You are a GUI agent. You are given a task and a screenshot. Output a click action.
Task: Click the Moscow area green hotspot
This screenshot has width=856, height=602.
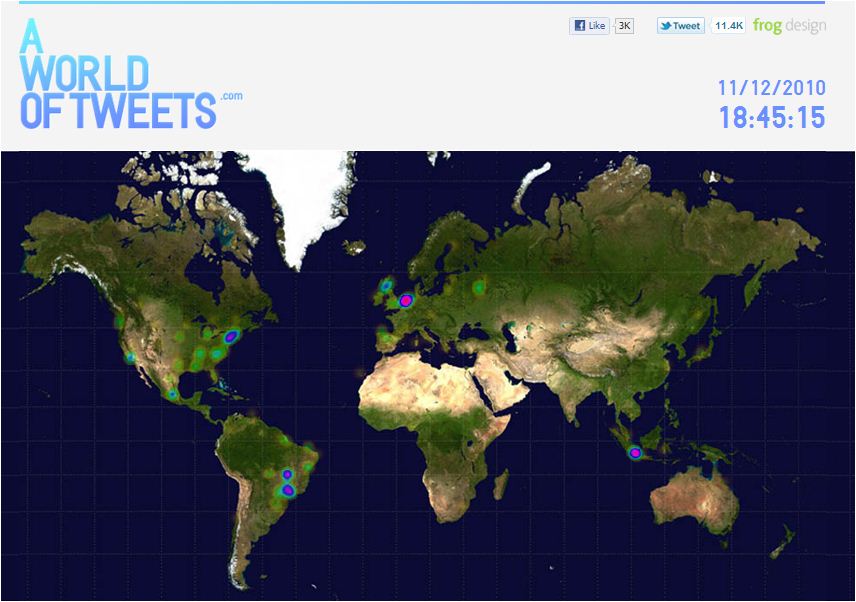(x=479, y=286)
